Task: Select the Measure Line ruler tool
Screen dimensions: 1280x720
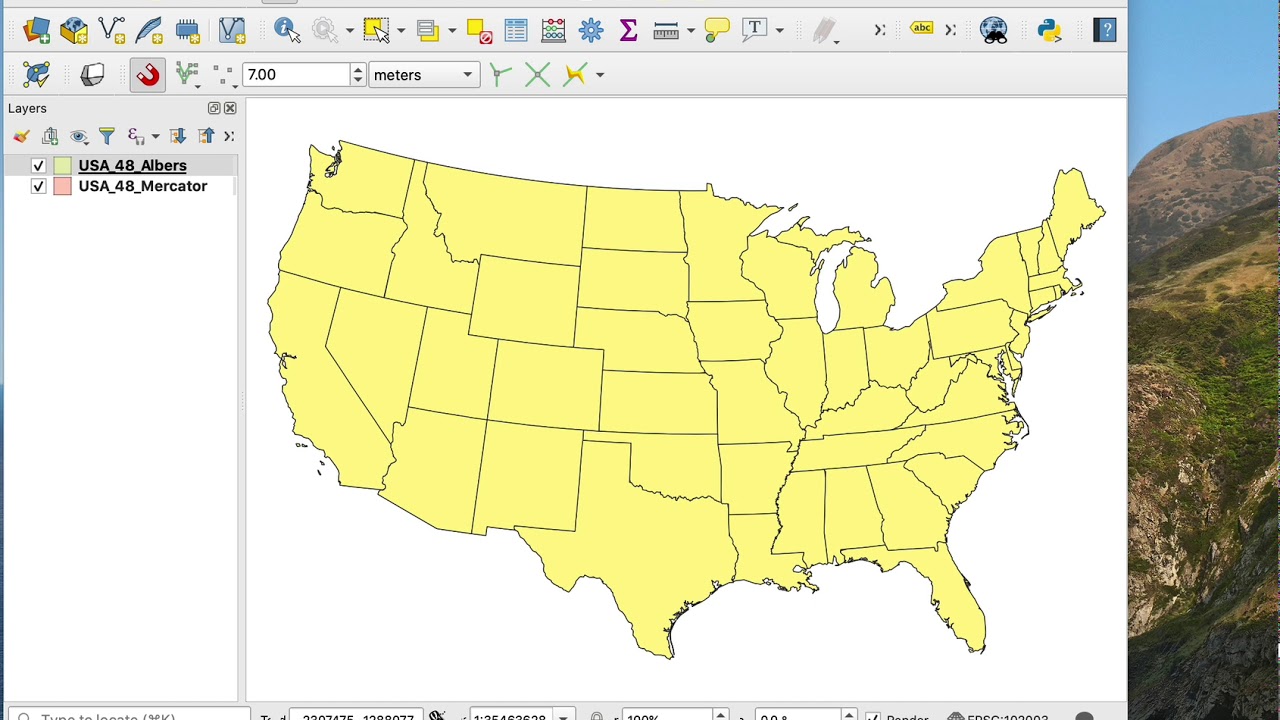Action: [666, 31]
